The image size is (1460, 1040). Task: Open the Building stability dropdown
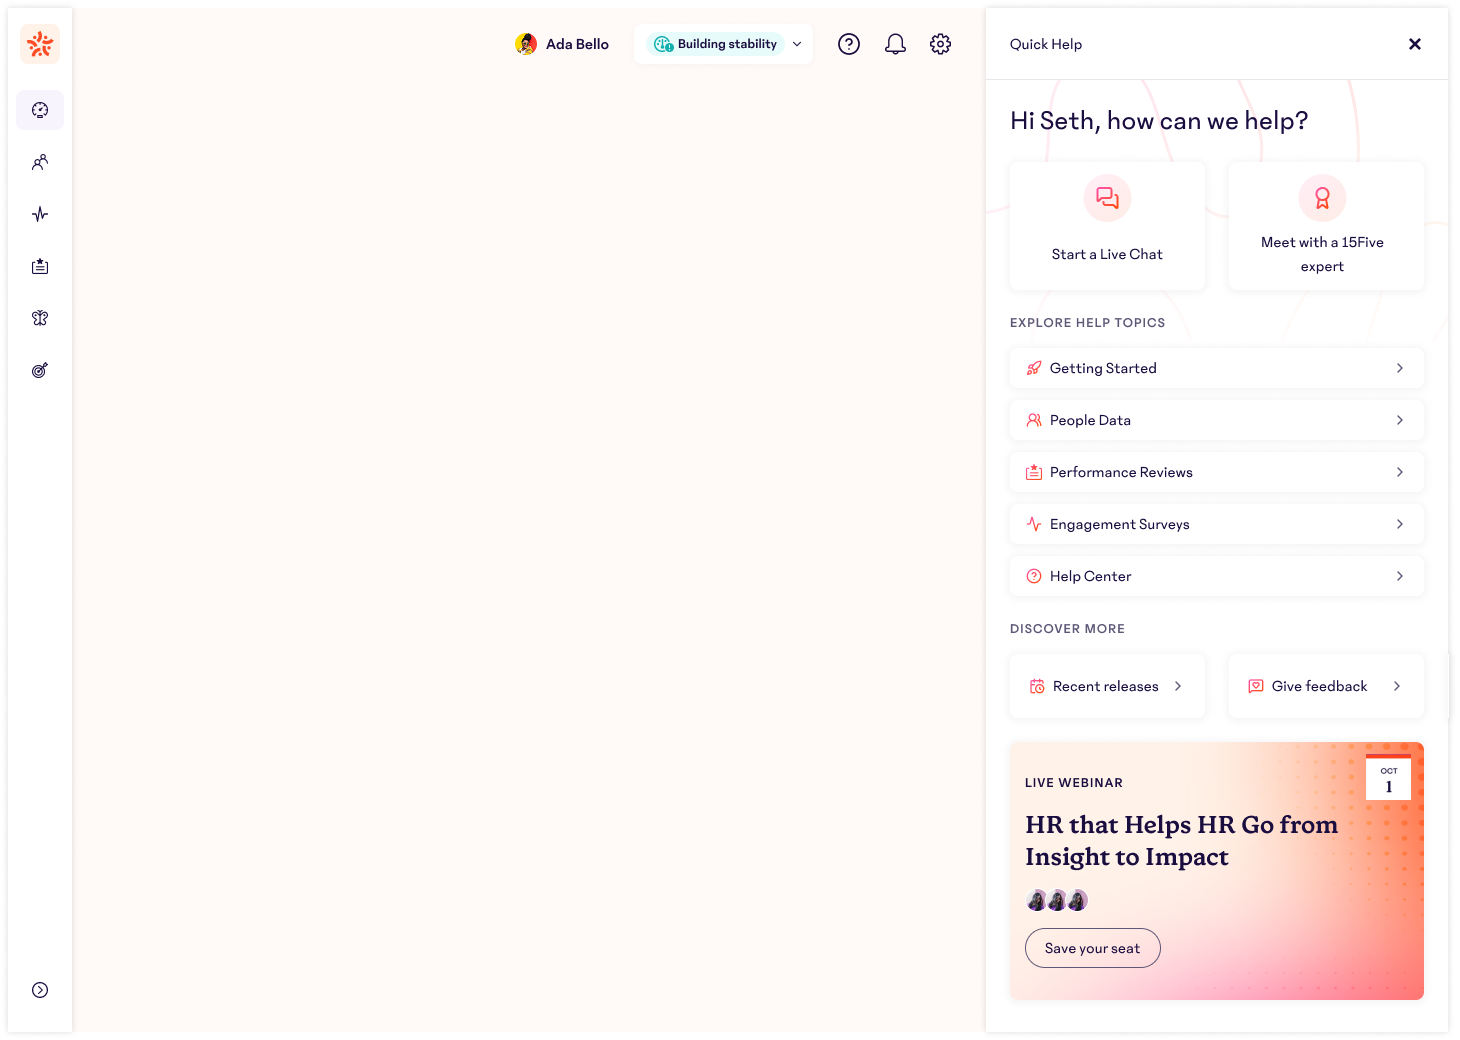click(724, 44)
